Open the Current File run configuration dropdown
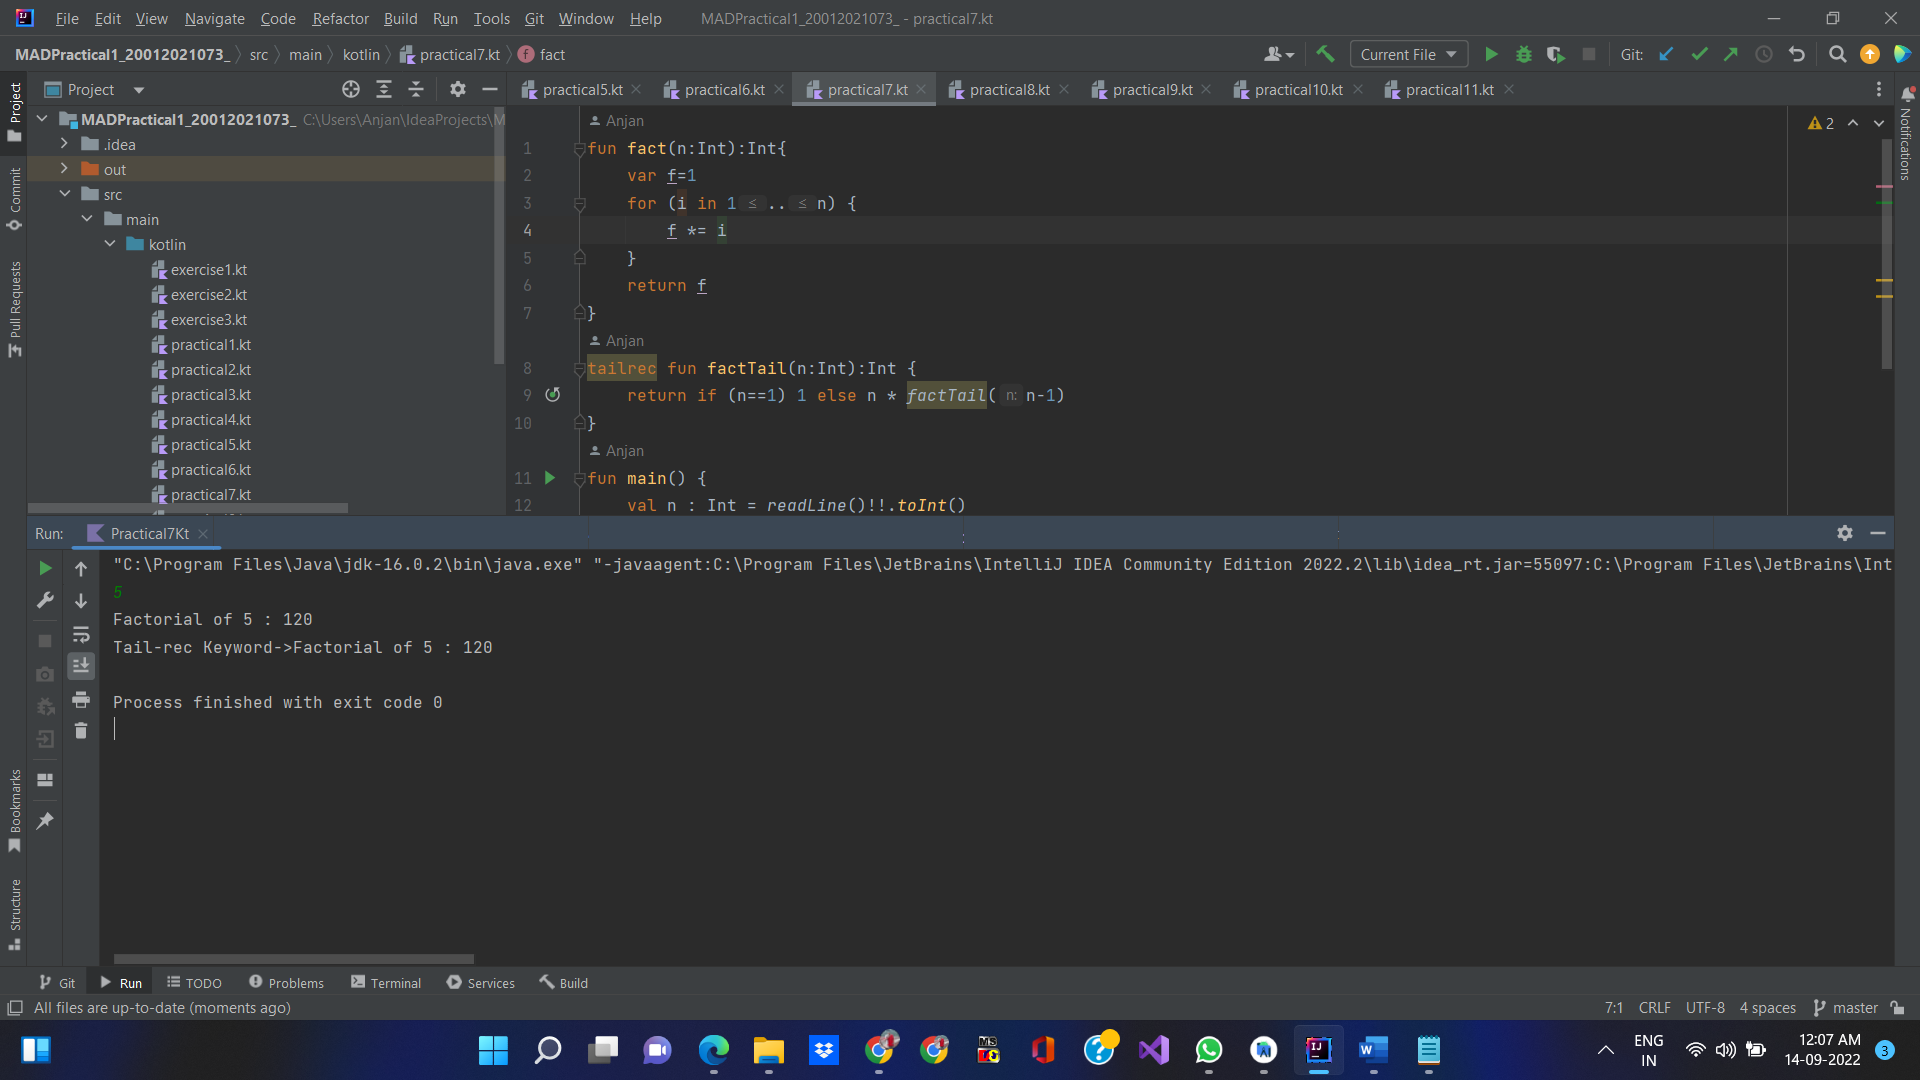1920x1080 pixels. (x=1408, y=54)
